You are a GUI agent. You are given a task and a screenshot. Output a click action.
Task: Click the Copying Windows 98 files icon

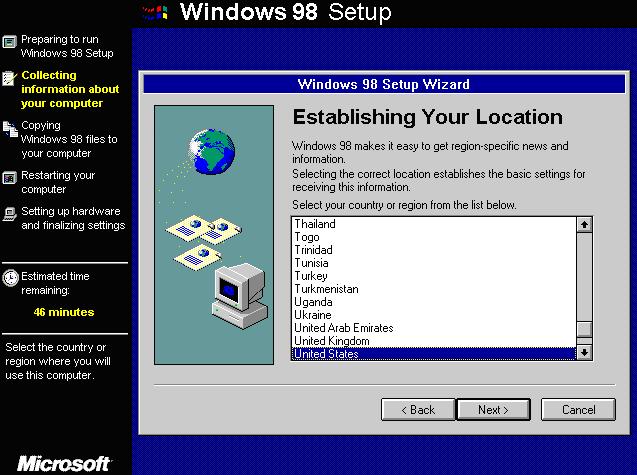point(10,129)
